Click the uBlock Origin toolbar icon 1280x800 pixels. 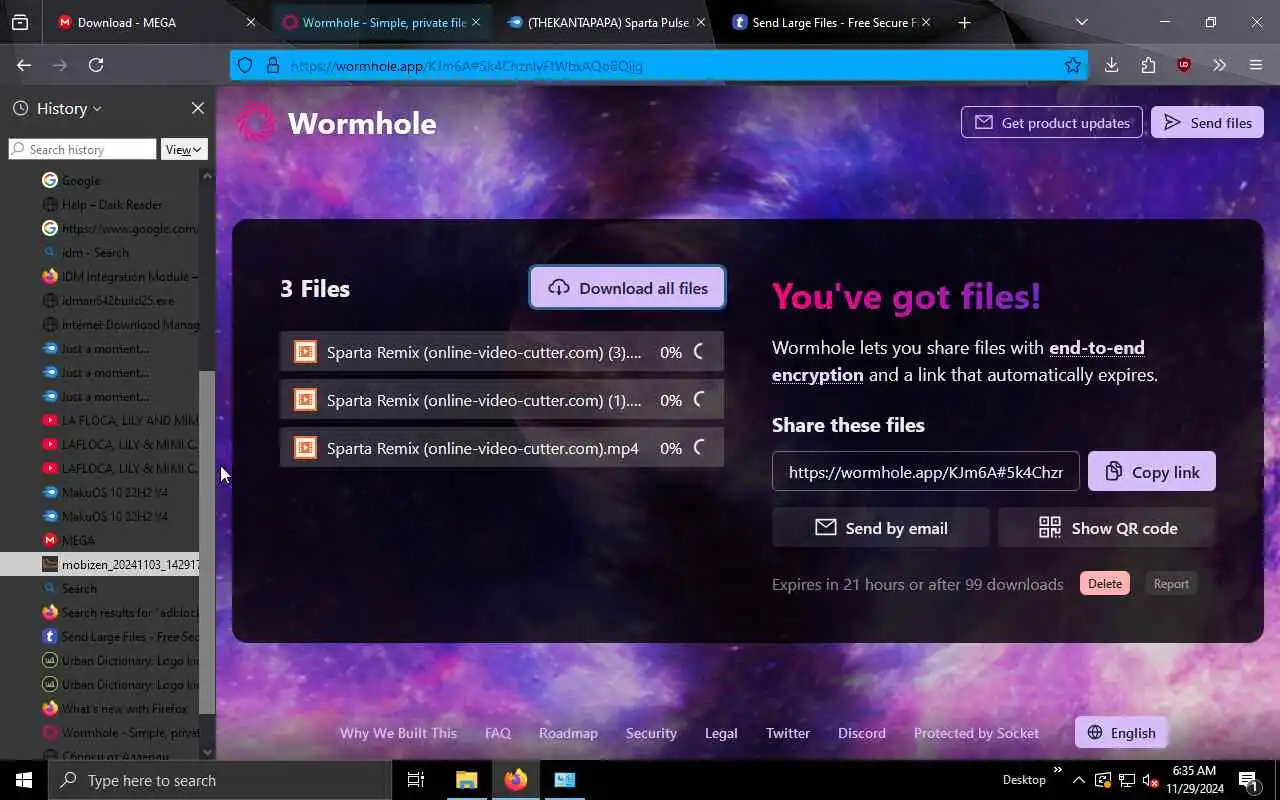coord(1184,65)
